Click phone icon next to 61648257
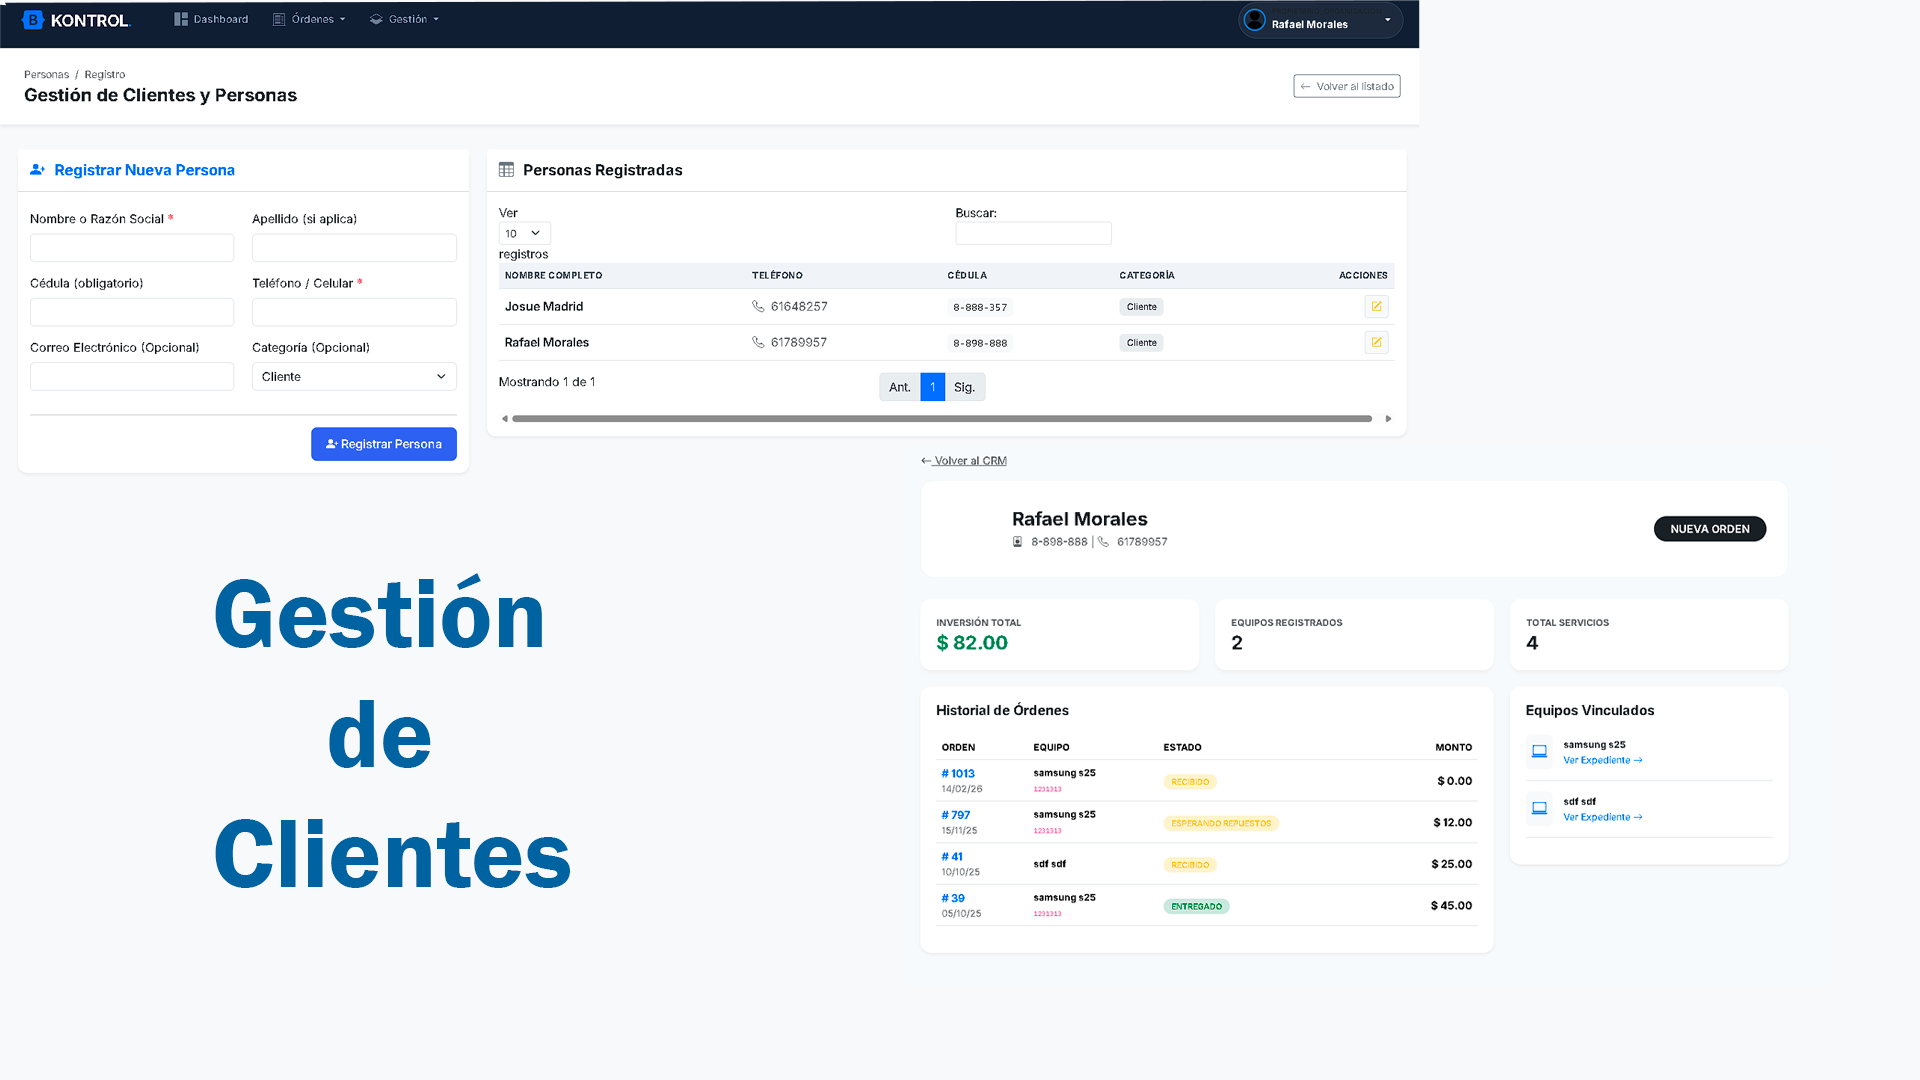This screenshot has height=1080, width=1920. point(758,307)
